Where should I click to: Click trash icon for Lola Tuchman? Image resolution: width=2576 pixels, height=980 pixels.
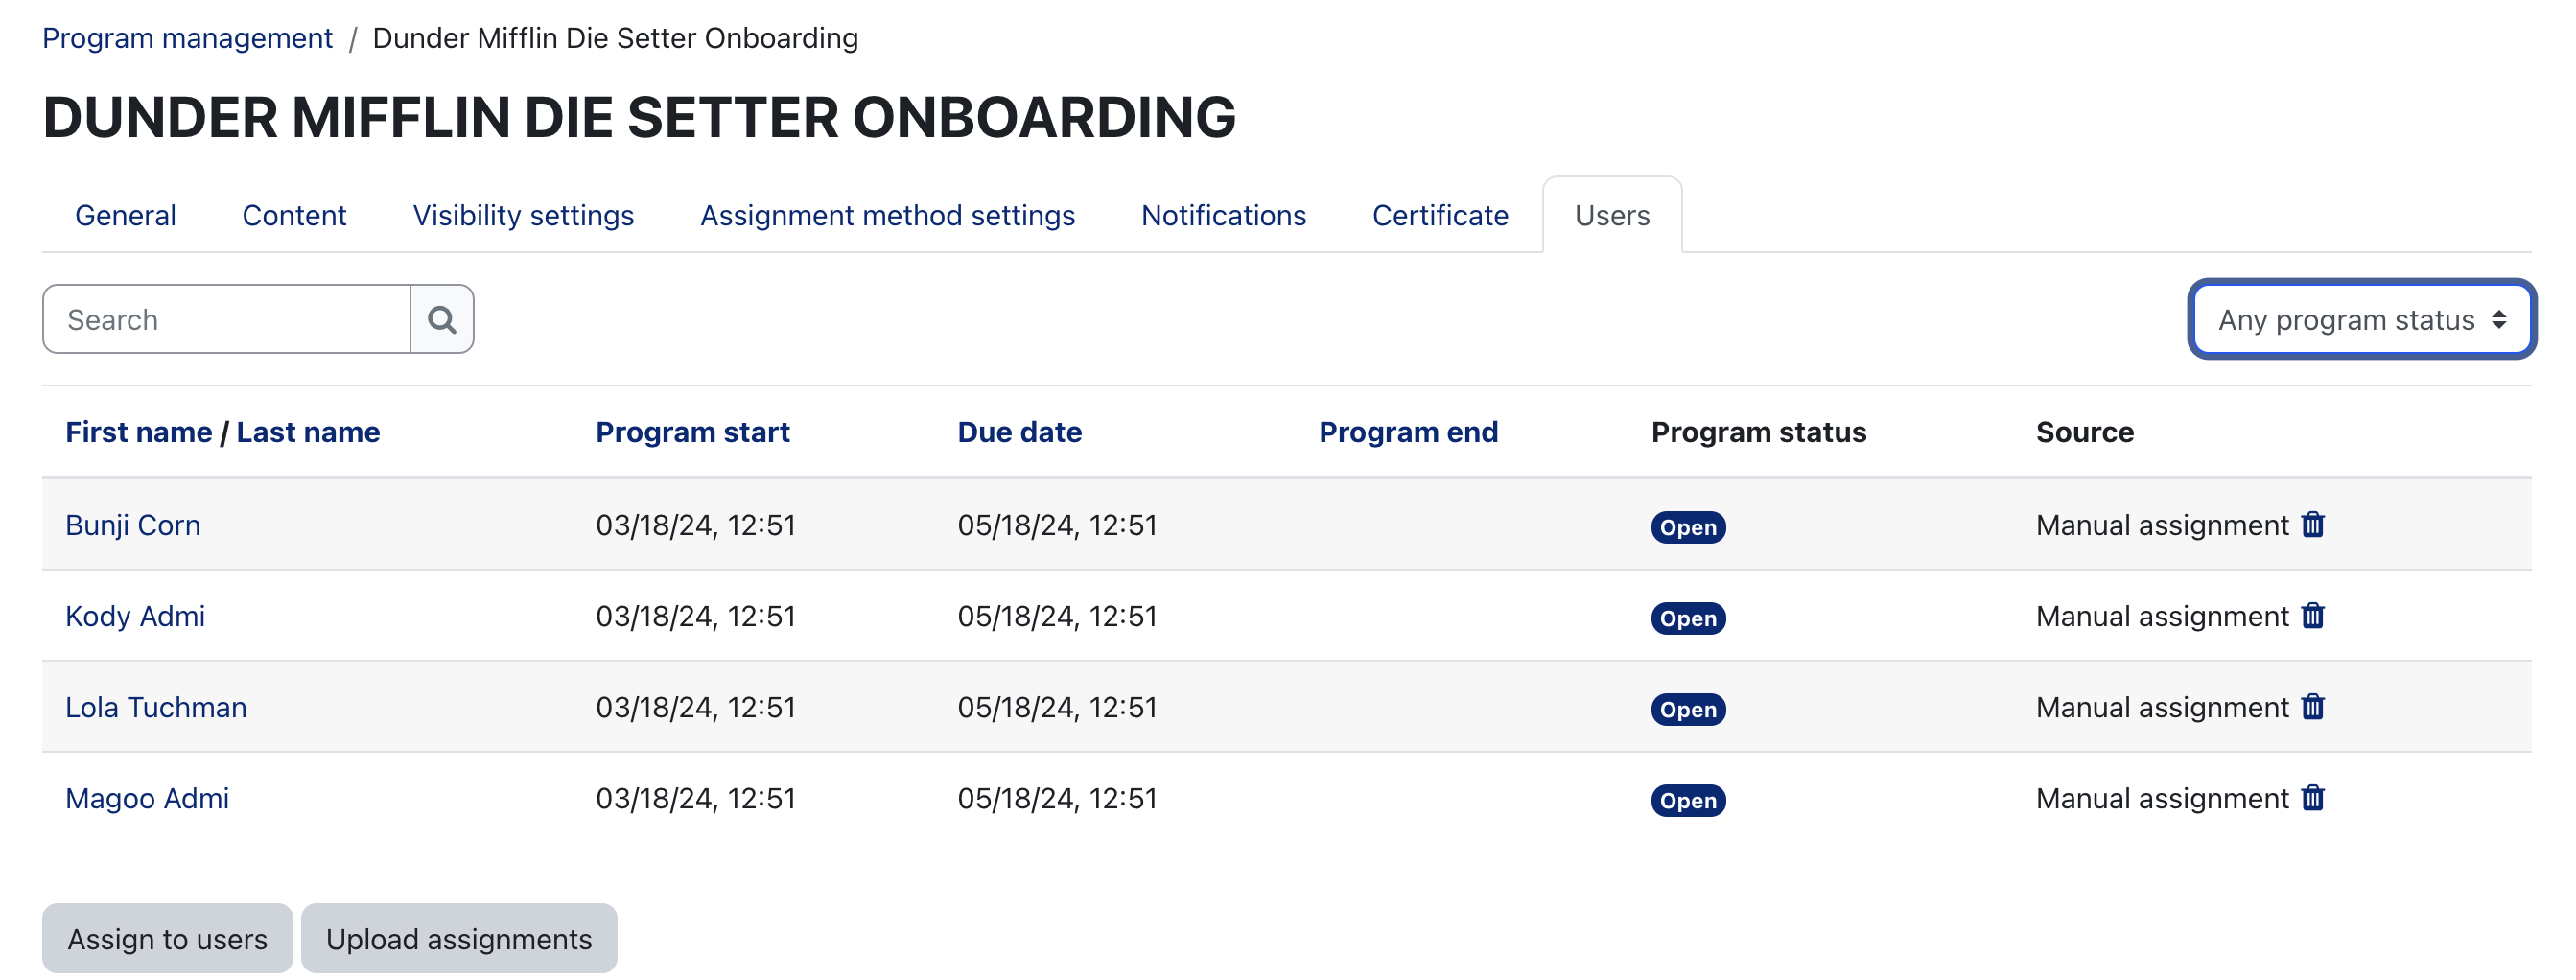click(2312, 706)
